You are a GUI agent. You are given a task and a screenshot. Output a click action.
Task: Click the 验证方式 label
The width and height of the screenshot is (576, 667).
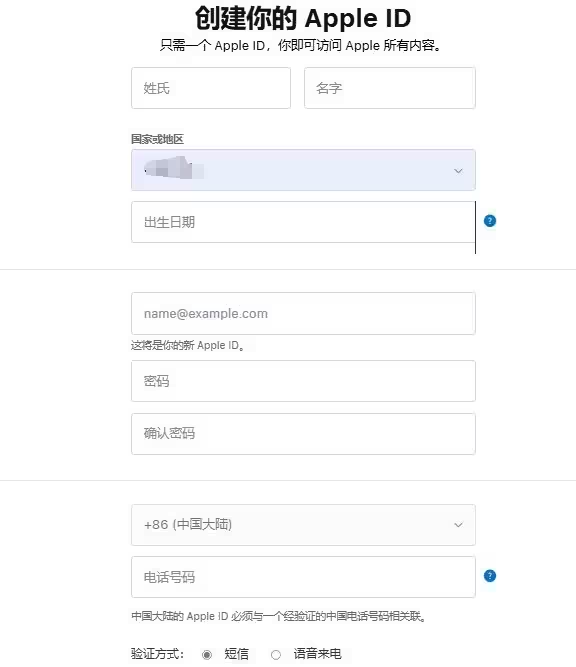[x=157, y=654]
